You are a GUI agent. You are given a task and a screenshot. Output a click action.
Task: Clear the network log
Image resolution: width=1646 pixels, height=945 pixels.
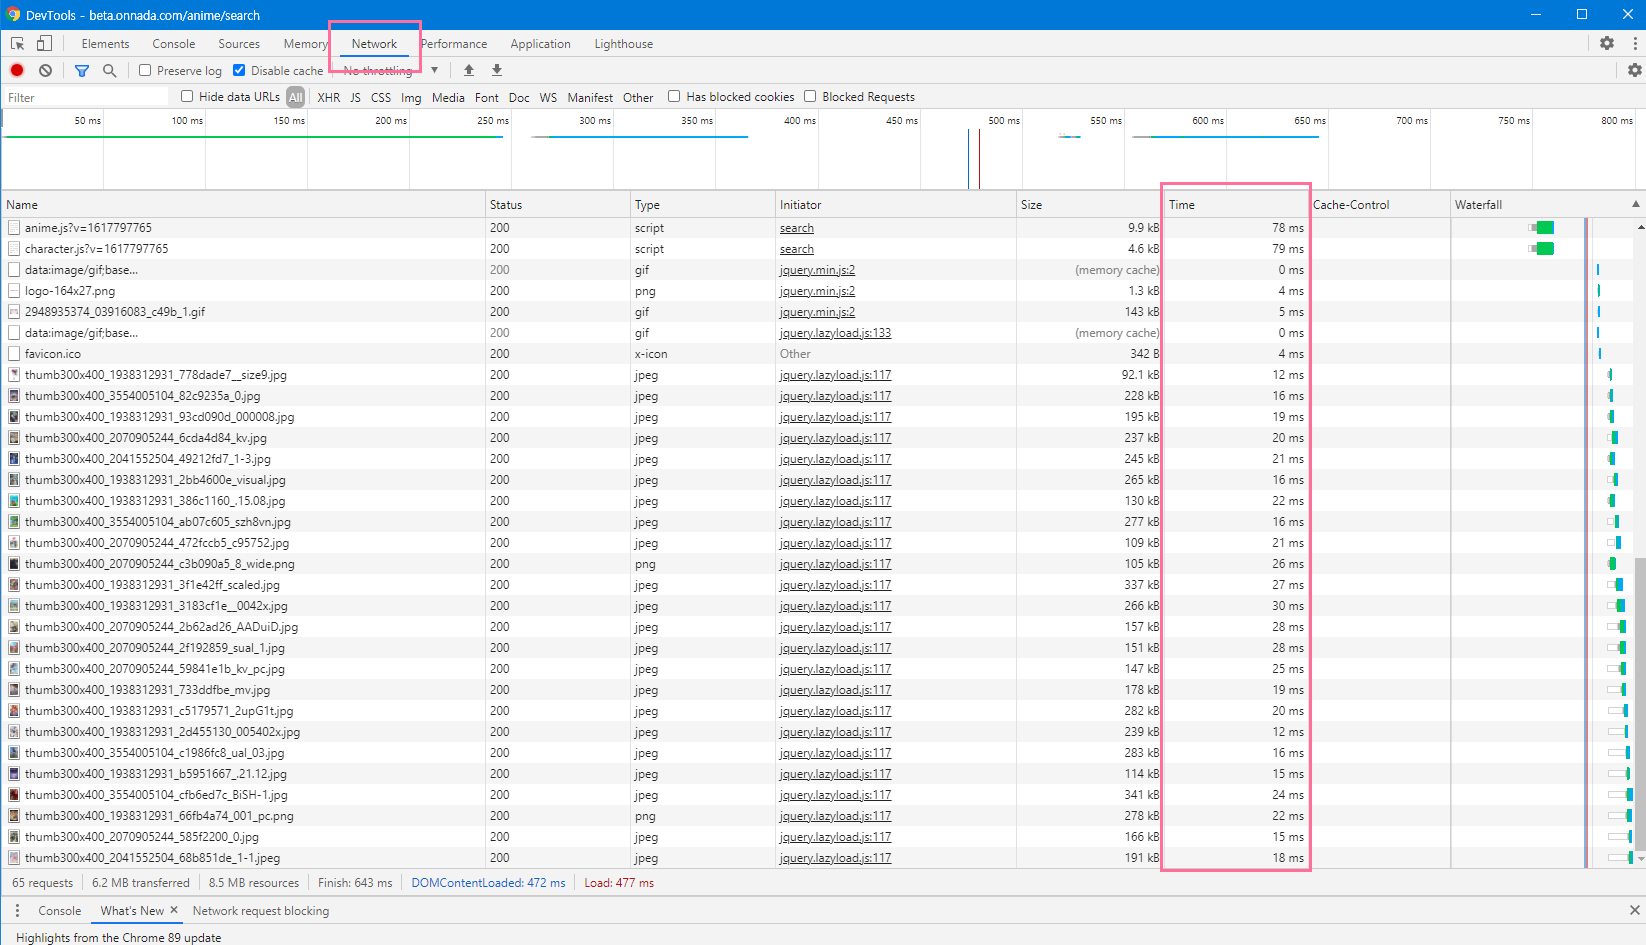click(x=45, y=70)
